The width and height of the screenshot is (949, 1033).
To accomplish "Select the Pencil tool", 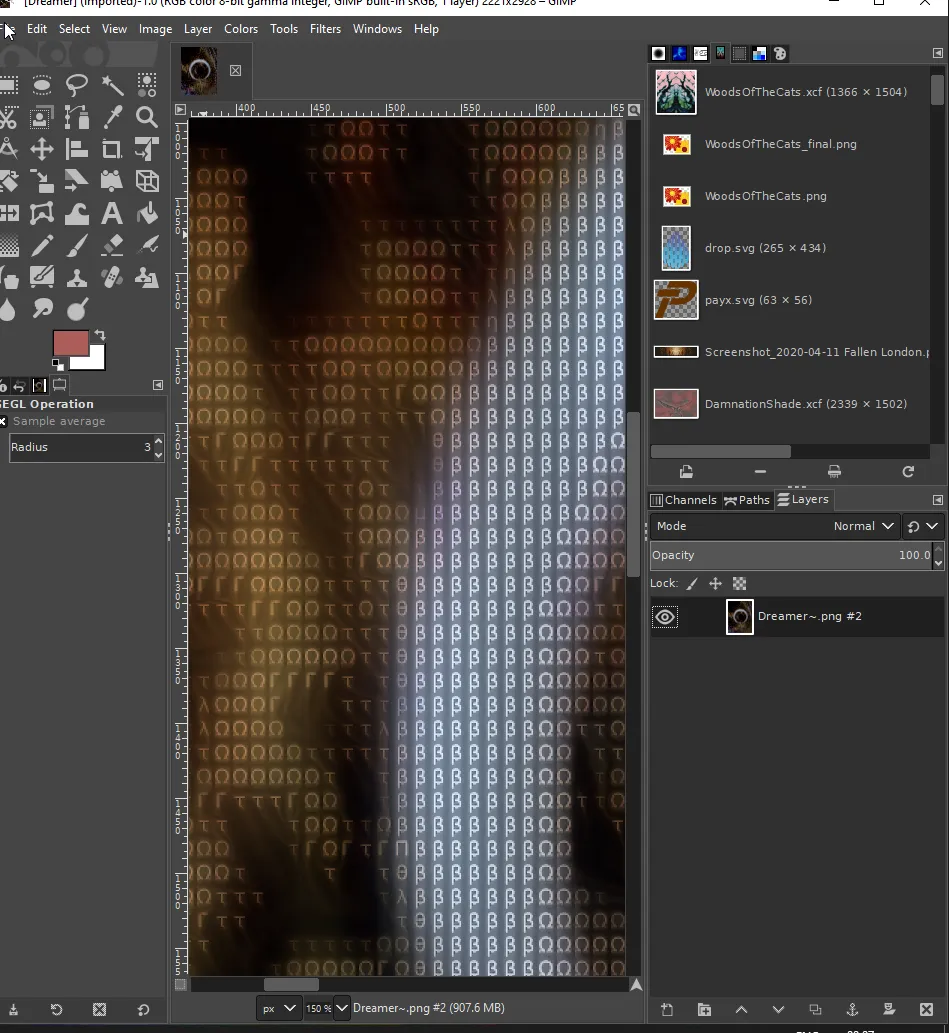I will tap(42, 246).
